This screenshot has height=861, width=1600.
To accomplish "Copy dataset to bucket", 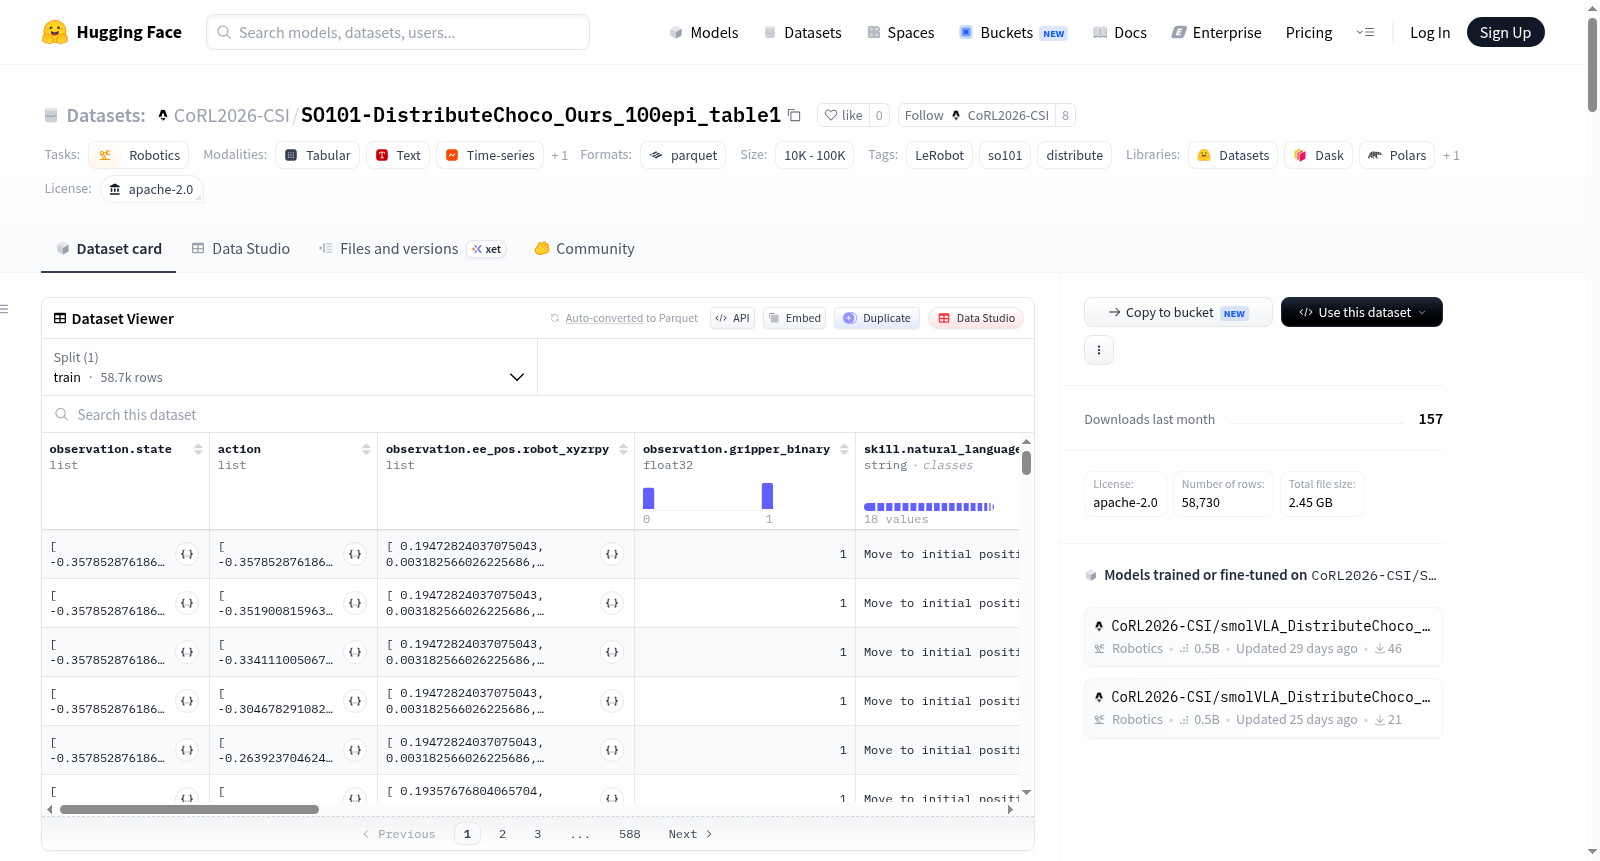I will [1178, 312].
